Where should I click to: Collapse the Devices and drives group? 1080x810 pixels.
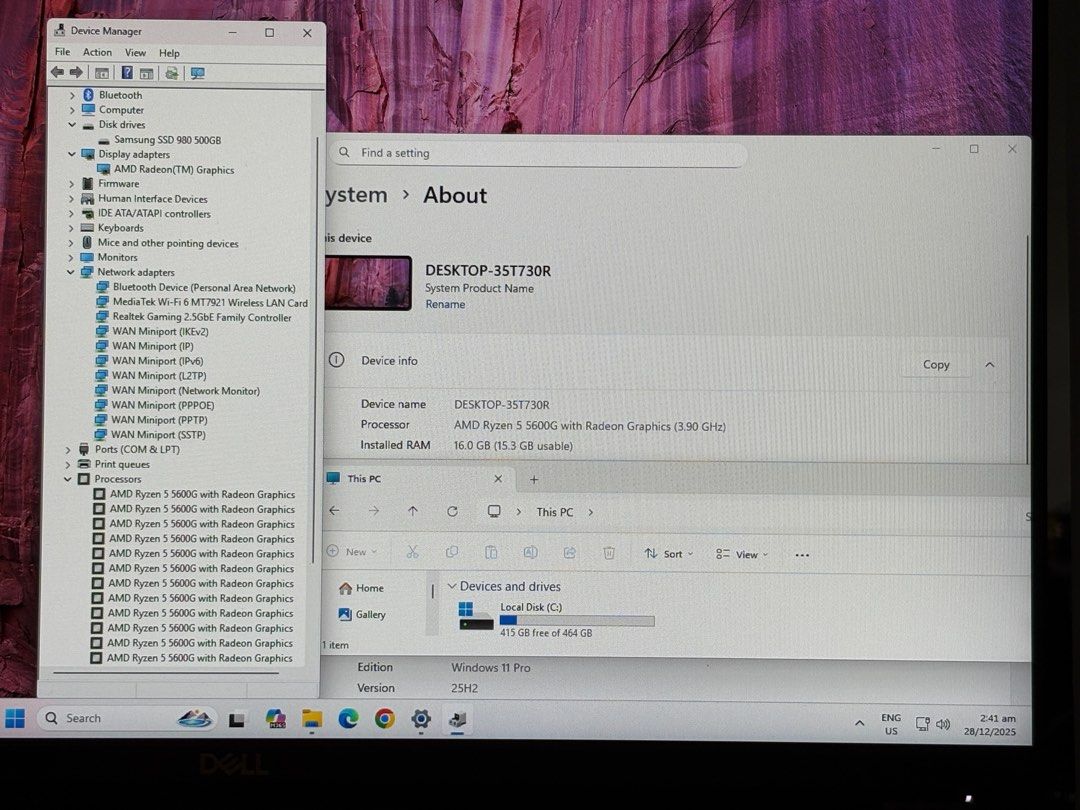(452, 587)
